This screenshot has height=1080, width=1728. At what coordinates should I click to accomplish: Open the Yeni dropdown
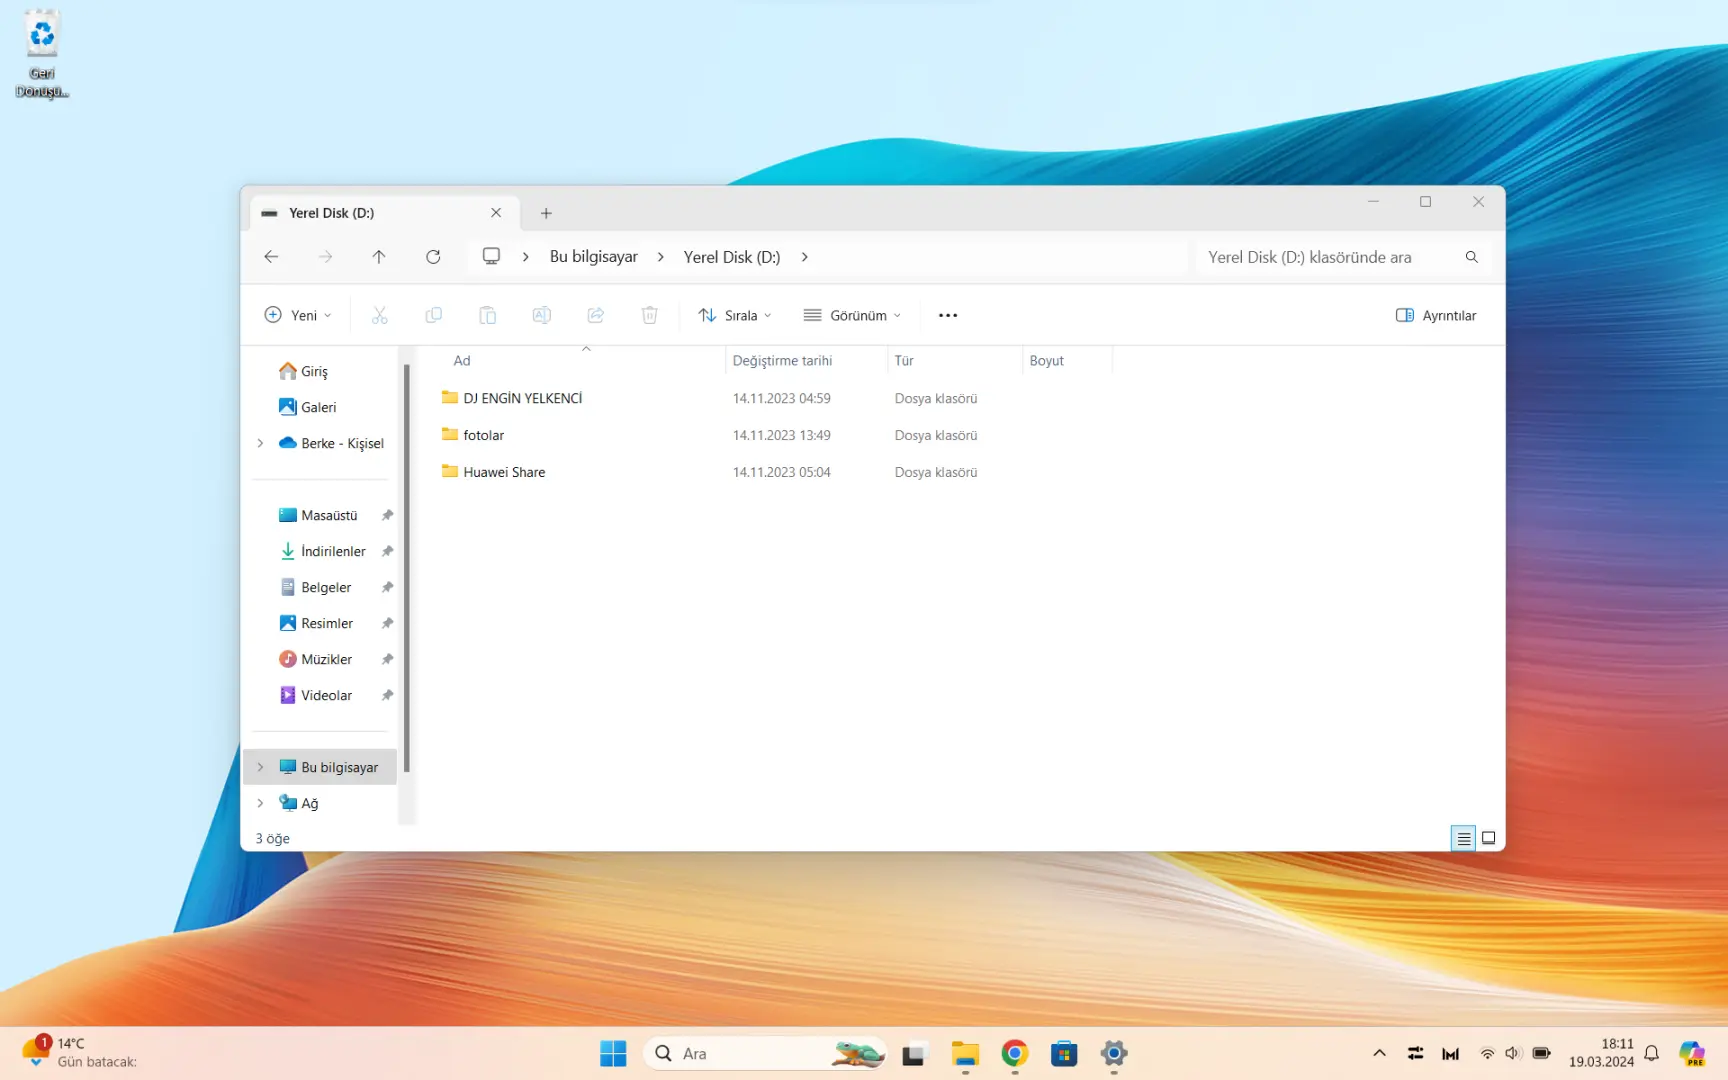[298, 315]
